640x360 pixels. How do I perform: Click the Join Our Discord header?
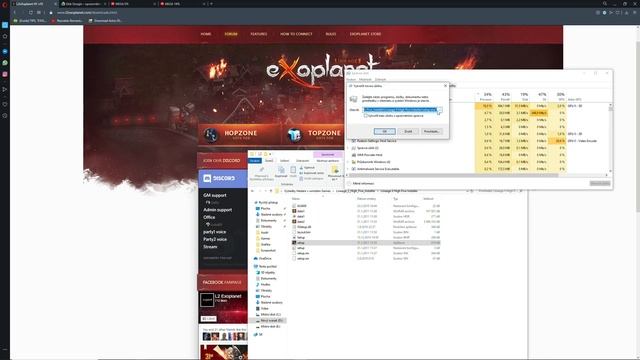tap(222, 161)
